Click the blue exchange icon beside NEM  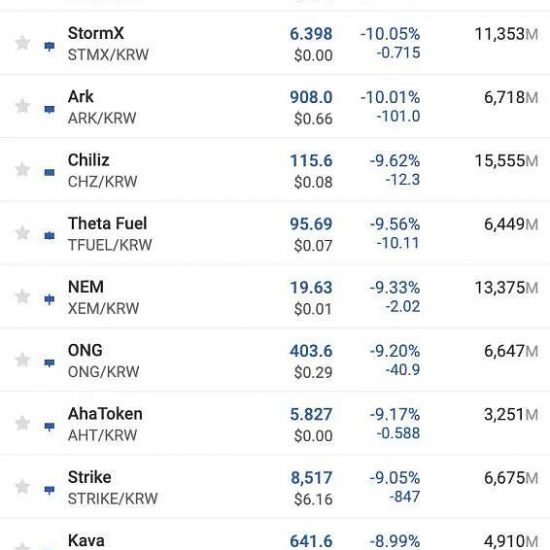pyautogui.click(x=49, y=299)
